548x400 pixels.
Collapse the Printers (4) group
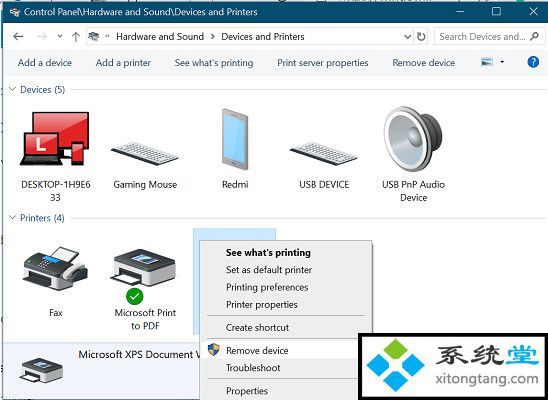coord(13,218)
